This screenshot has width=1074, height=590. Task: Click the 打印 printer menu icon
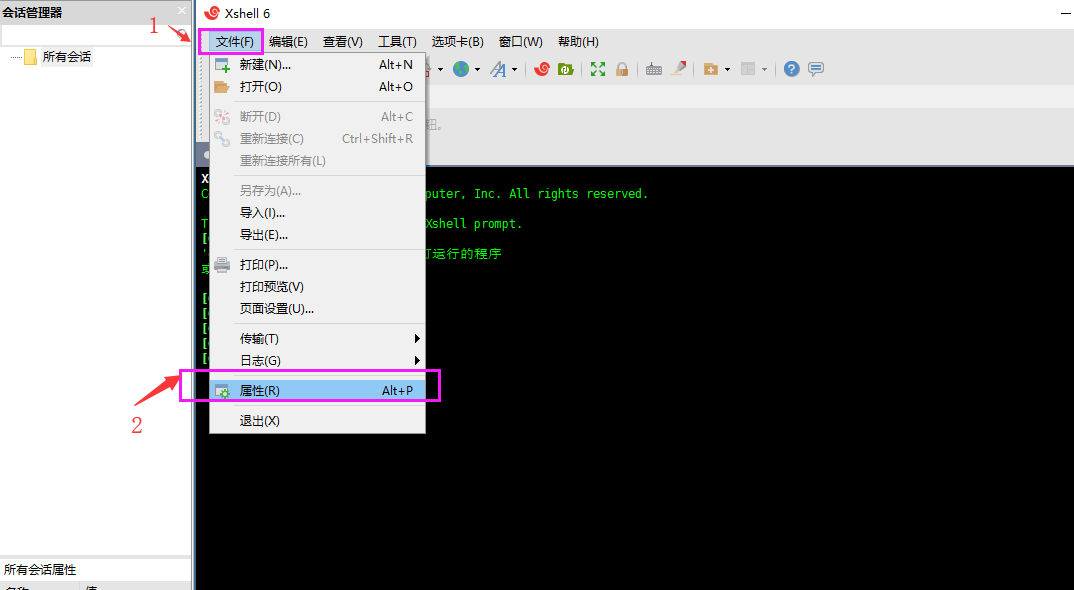[x=222, y=265]
